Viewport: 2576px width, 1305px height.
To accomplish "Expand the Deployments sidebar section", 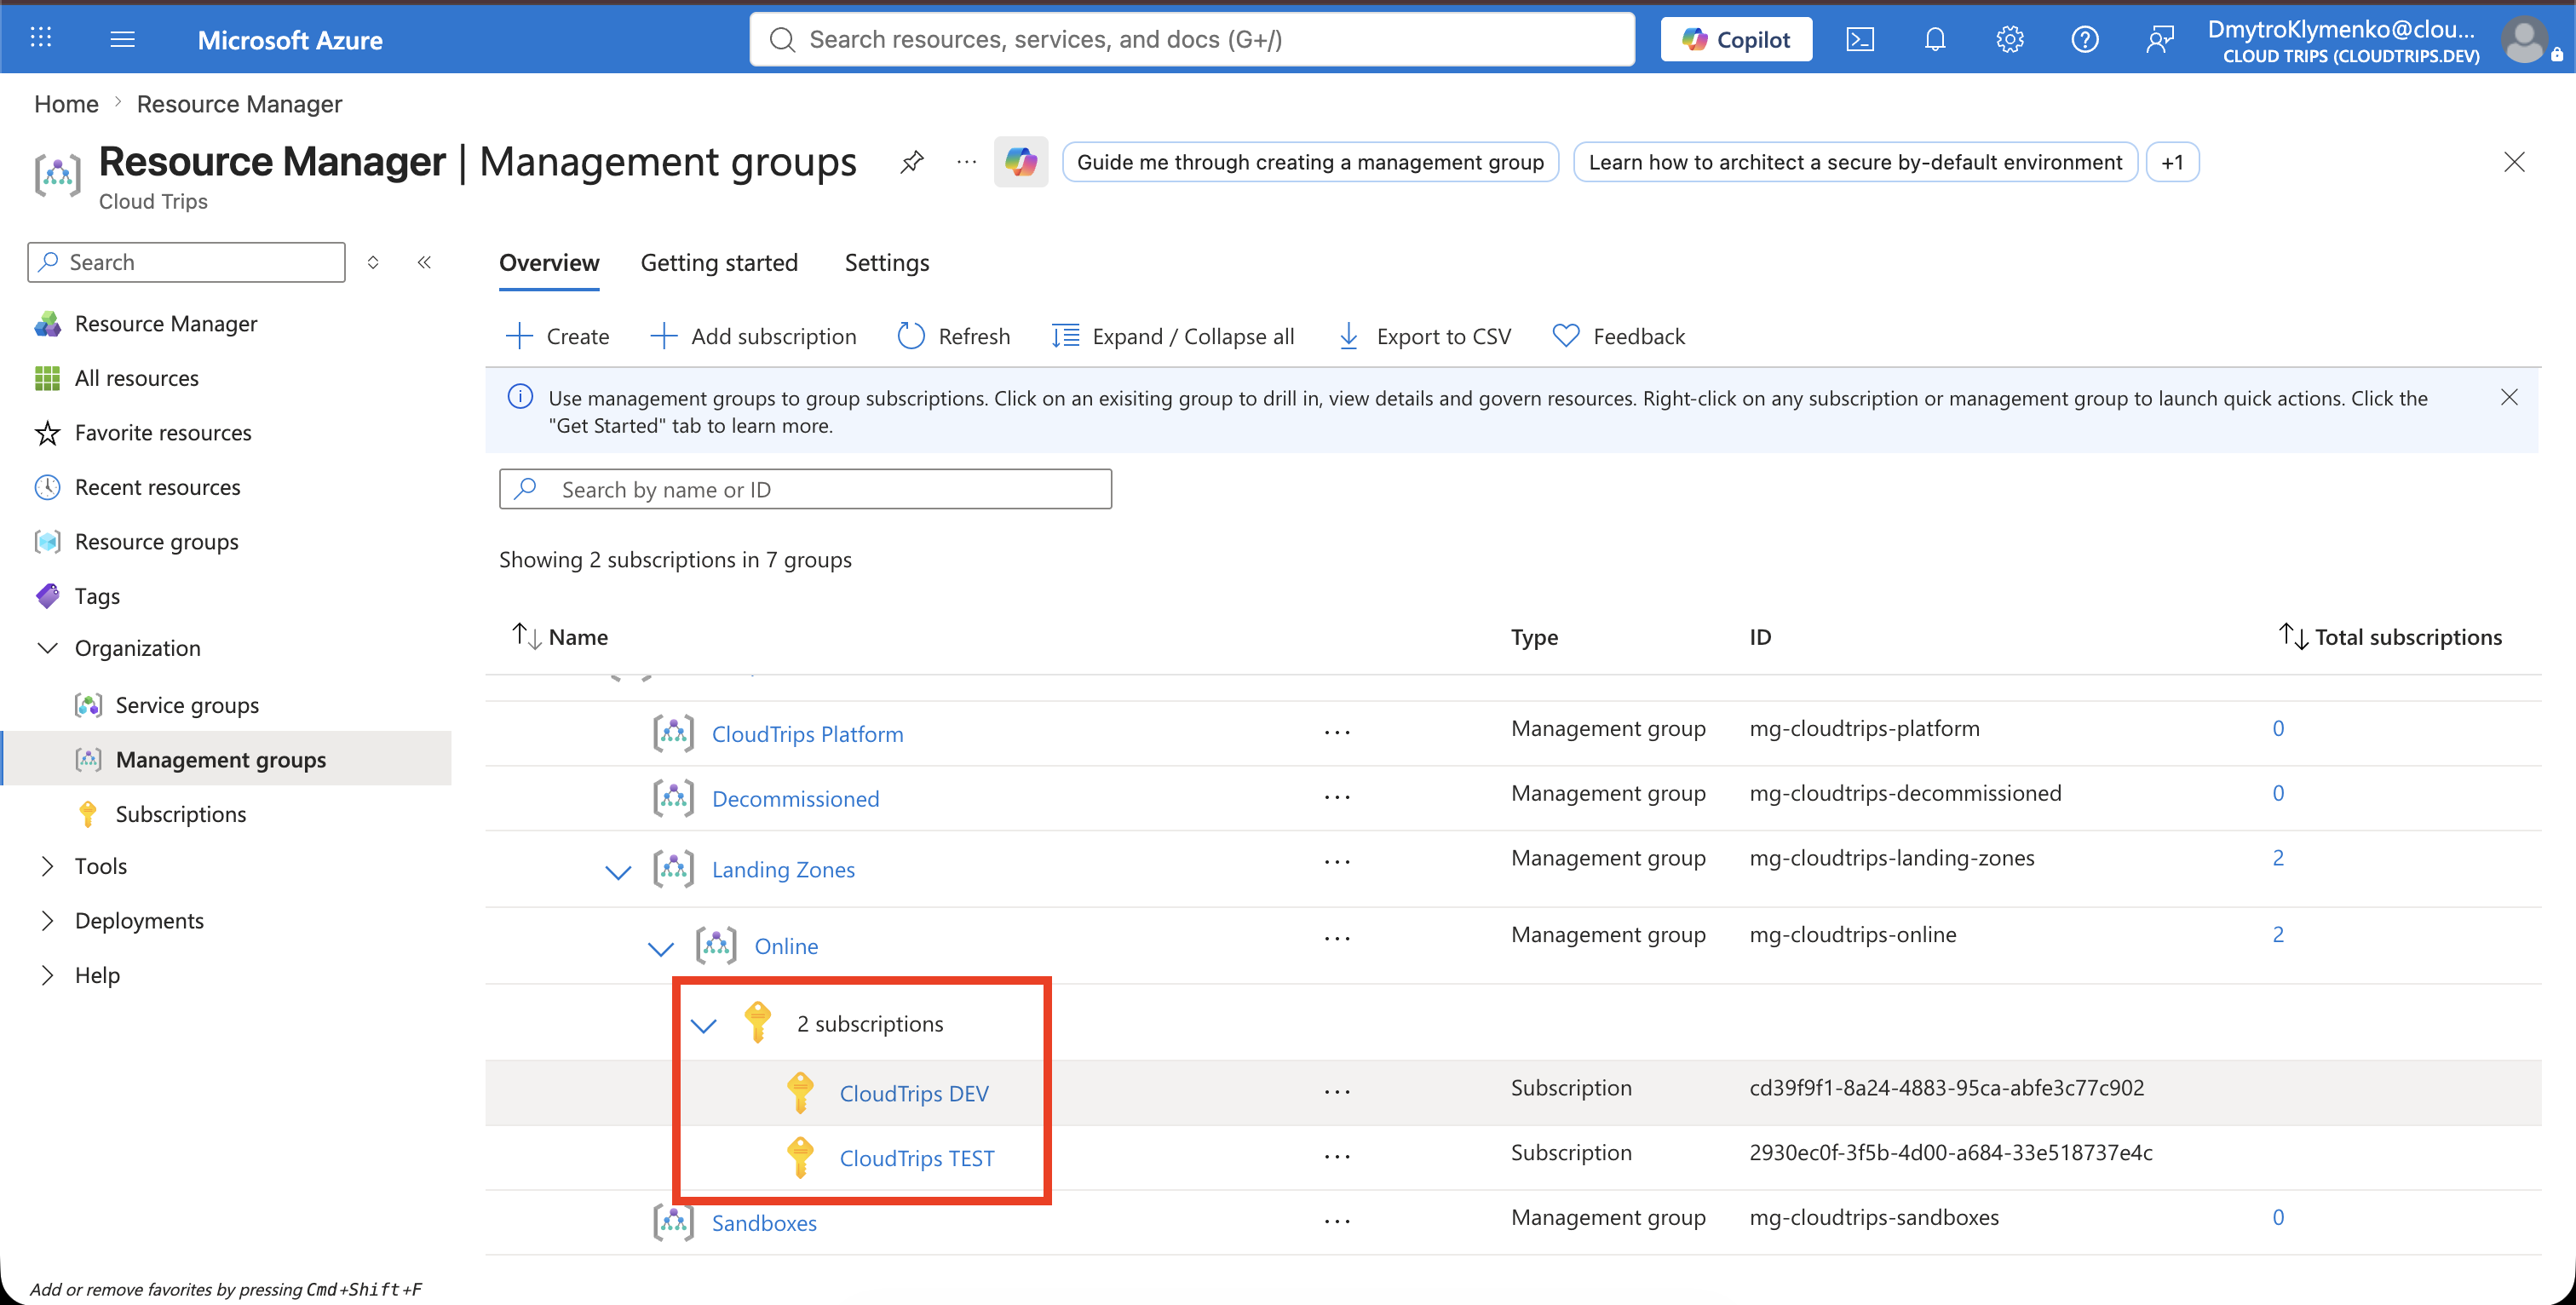I will click(47, 920).
